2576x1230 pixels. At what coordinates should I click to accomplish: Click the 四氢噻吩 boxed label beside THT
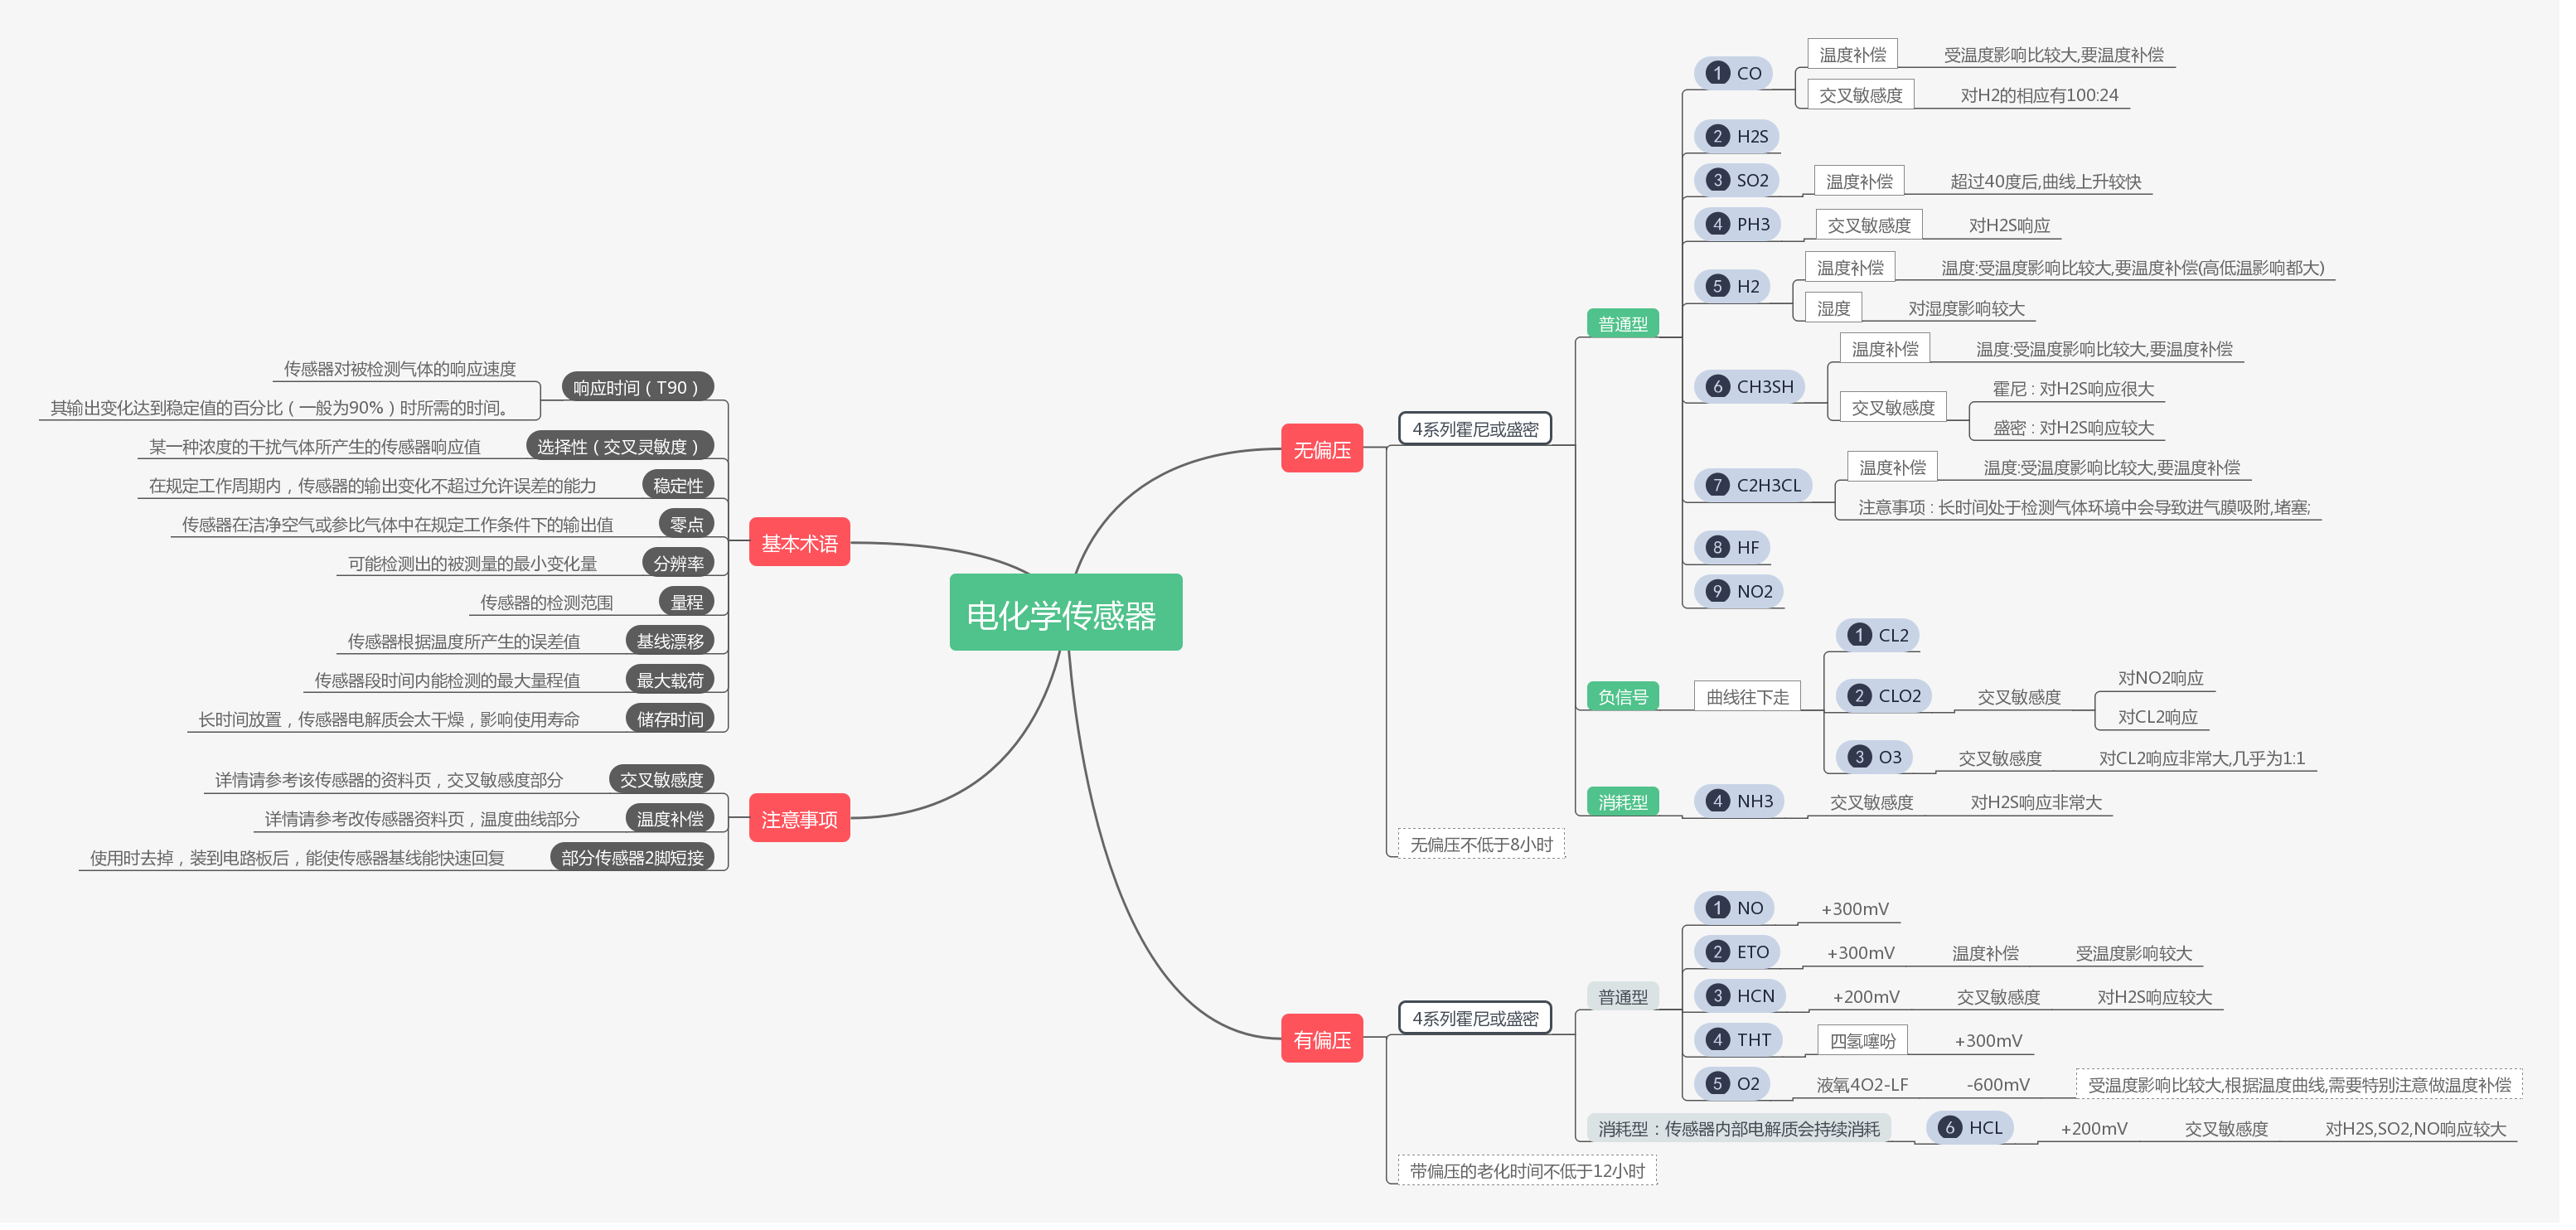click(x=1862, y=1041)
